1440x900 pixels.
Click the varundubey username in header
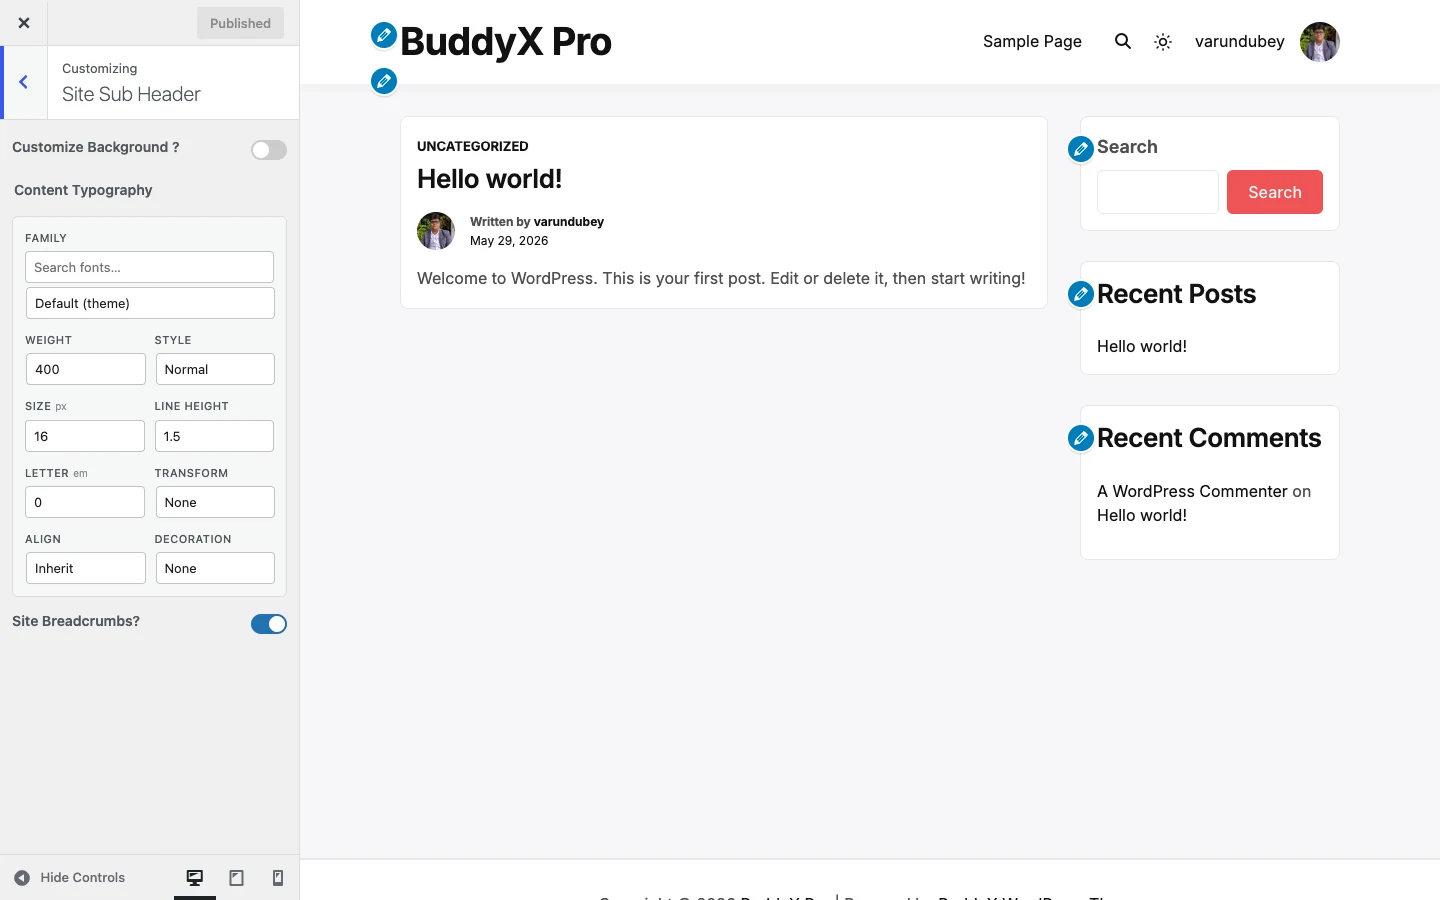point(1240,41)
